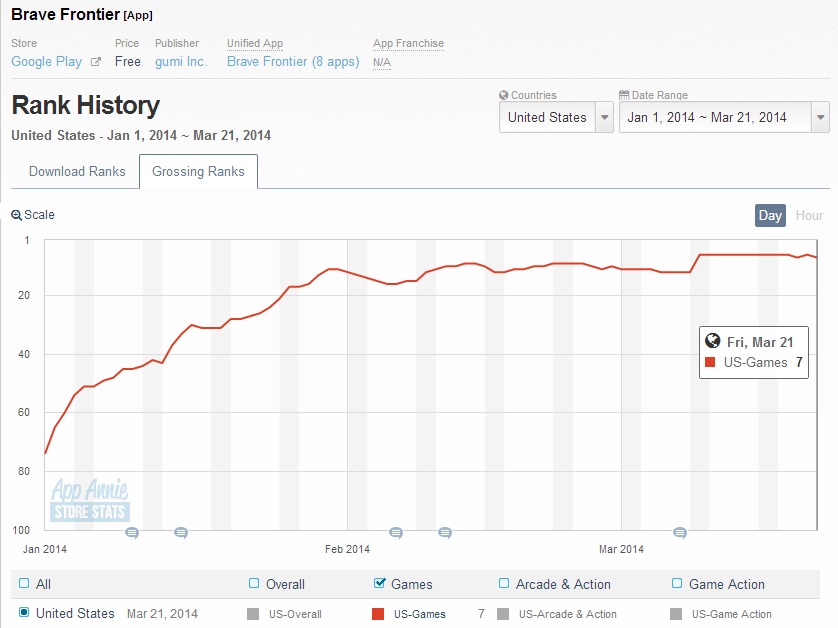Open the first event comment marker in January
Viewport: 838px width, 628px height.
point(132,532)
